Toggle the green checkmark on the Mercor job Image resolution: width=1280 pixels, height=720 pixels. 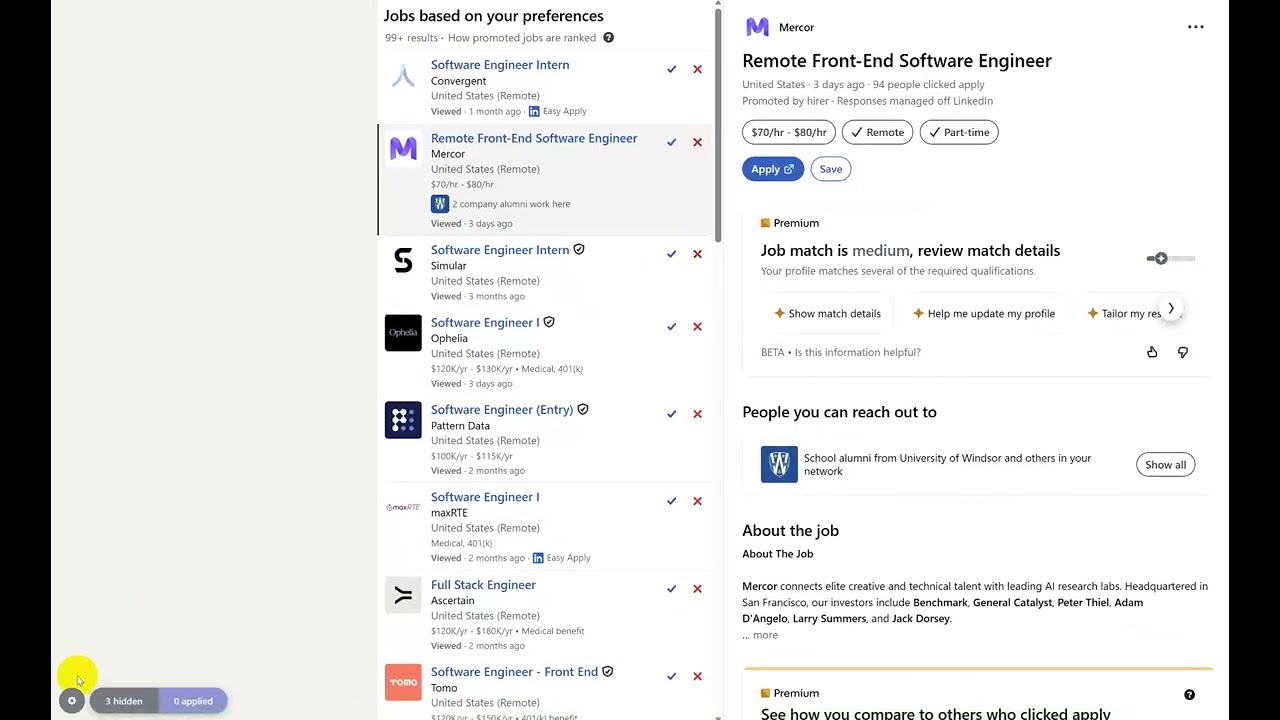[x=671, y=141]
